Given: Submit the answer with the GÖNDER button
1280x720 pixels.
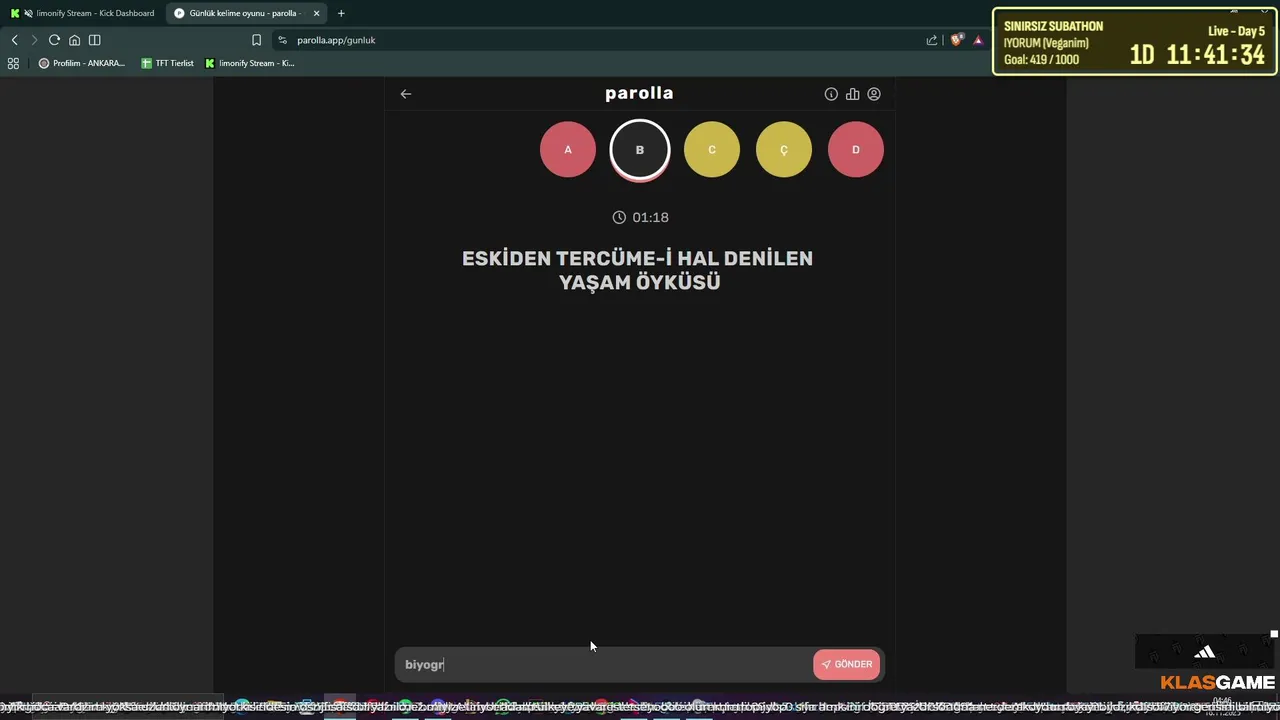Looking at the screenshot, I should pyautogui.click(x=847, y=664).
